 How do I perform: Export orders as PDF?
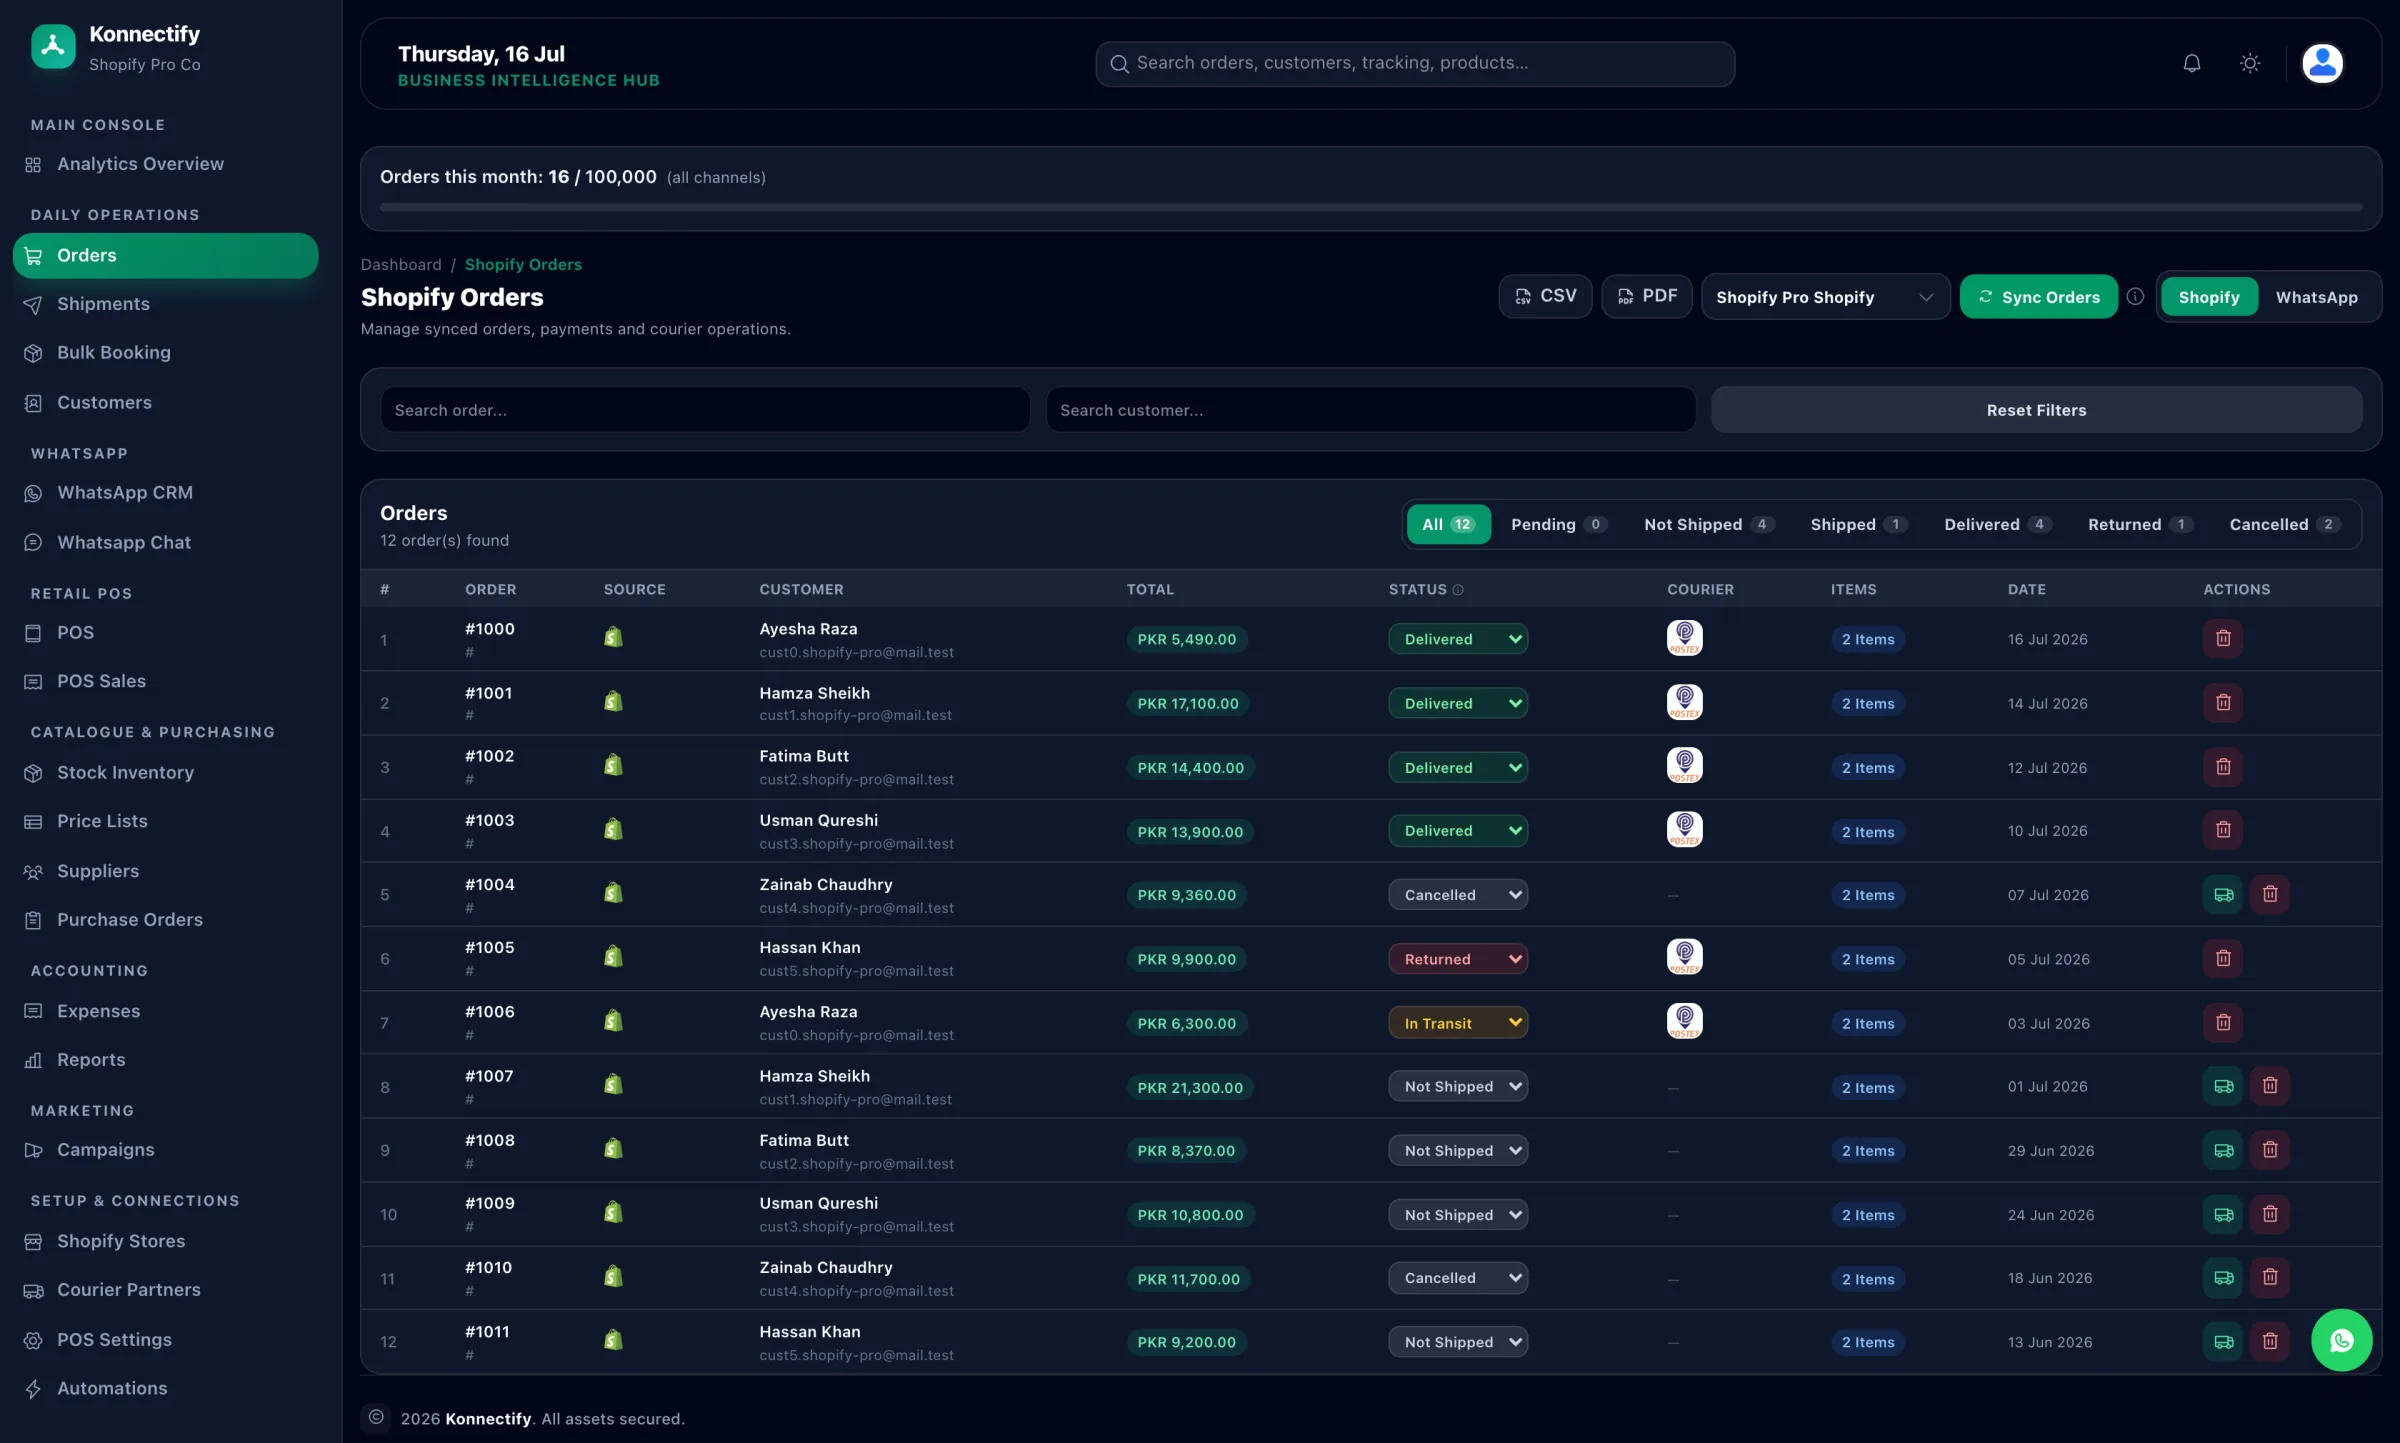click(1646, 296)
